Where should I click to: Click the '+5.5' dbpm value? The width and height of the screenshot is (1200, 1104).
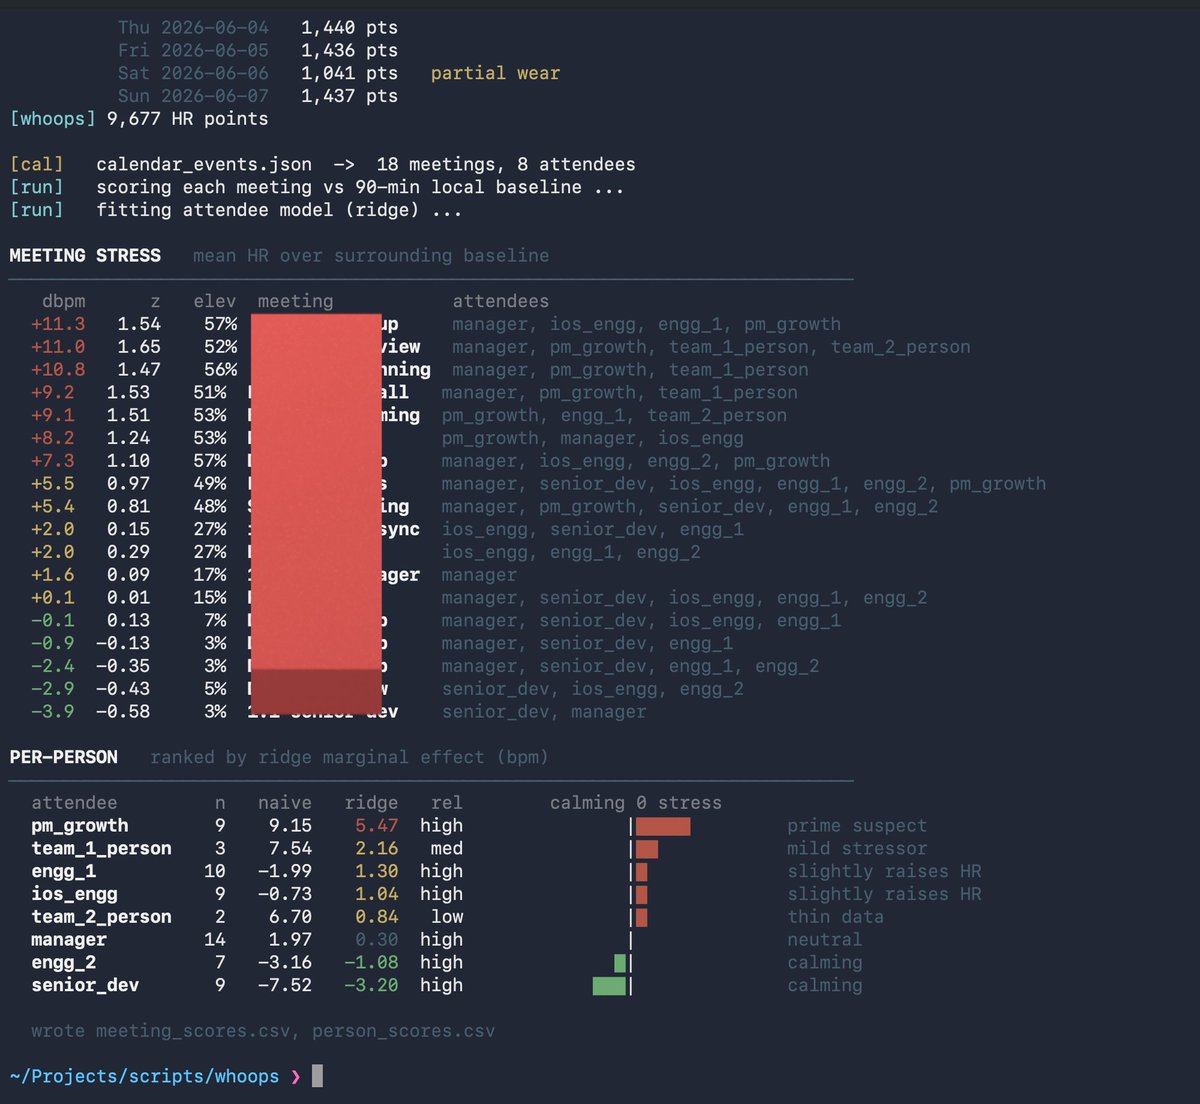click(x=52, y=484)
